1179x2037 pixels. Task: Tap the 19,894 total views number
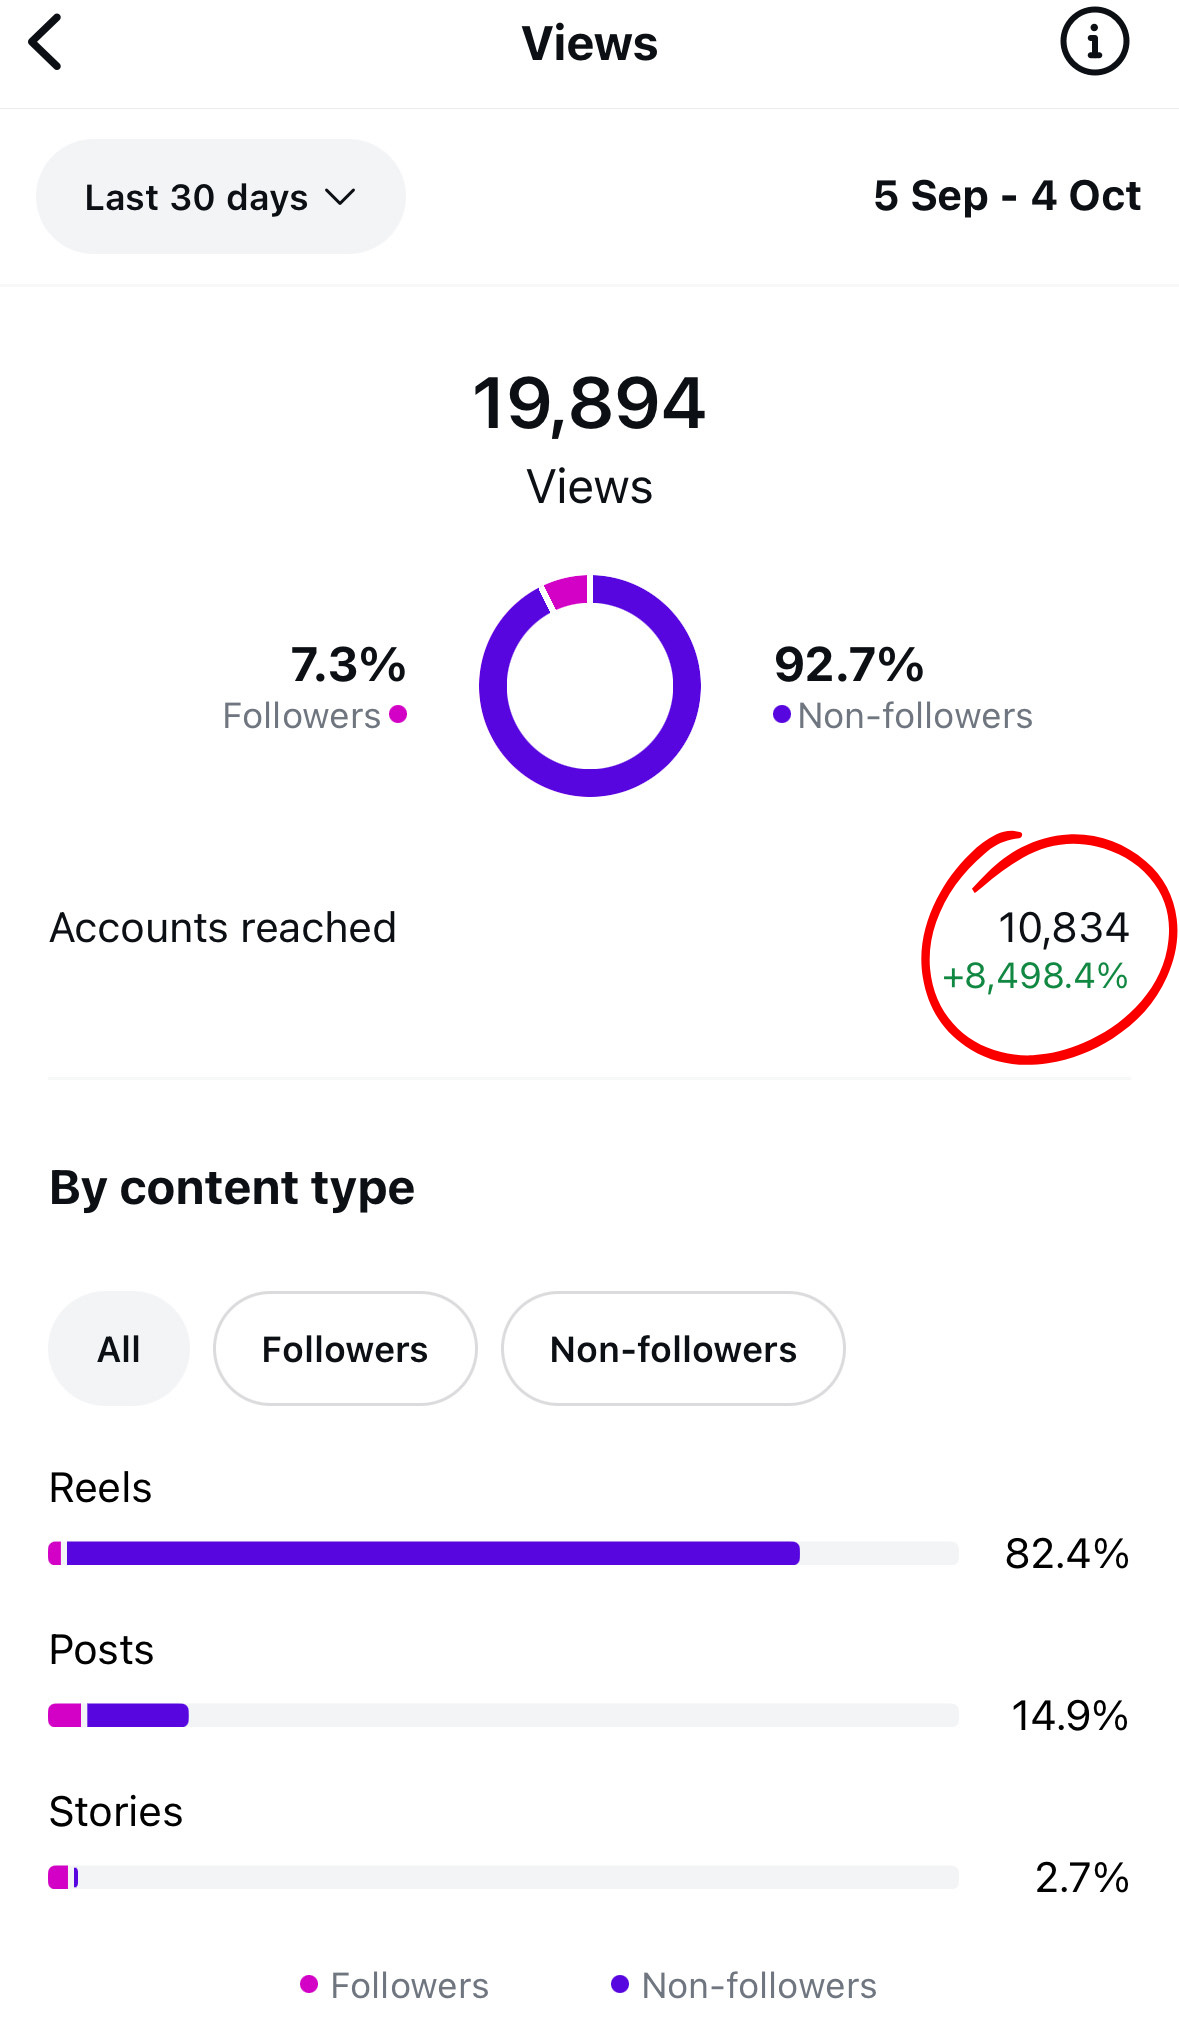(x=589, y=404)
